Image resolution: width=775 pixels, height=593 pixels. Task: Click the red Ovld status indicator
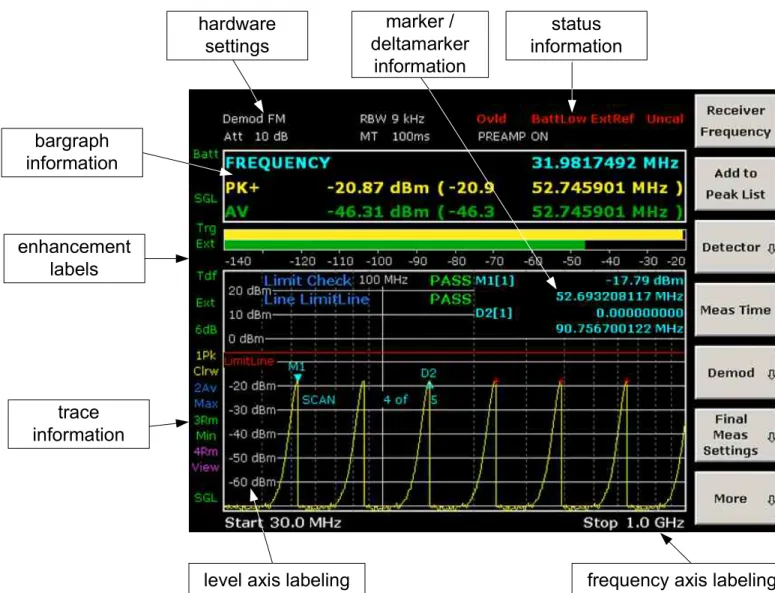[x=491, y=119]
